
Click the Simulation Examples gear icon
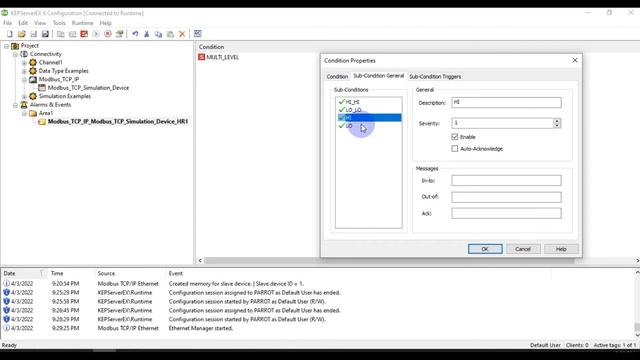click(x=33, y=96)
